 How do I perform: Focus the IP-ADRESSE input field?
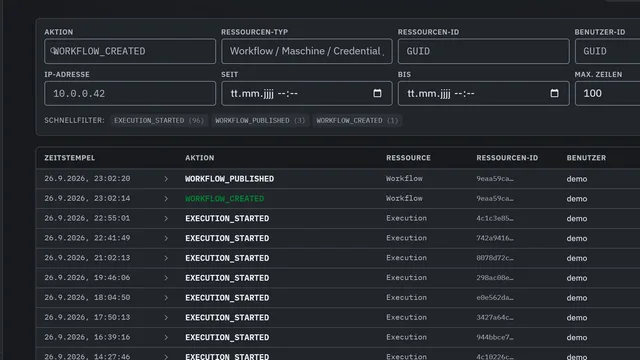130,93
